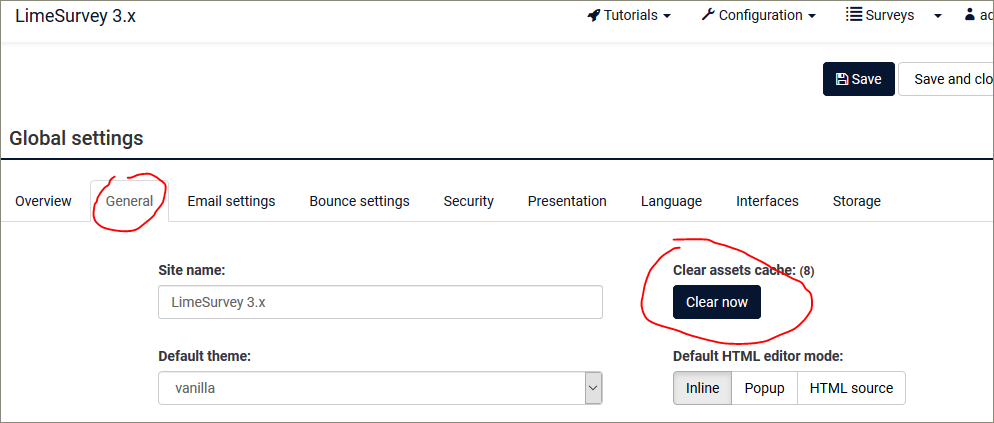
Task: Click the floppy disk icon on Save
Action: pyautogui.click(x=842, y=79)
